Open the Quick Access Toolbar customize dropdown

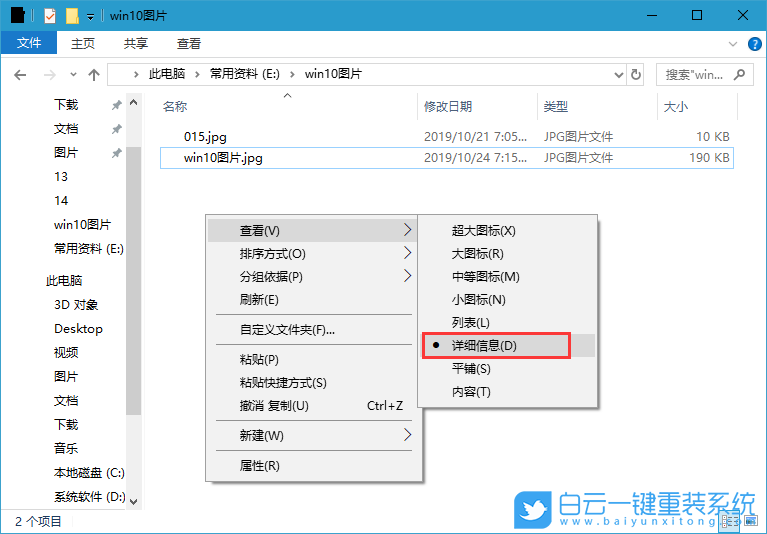90,17
